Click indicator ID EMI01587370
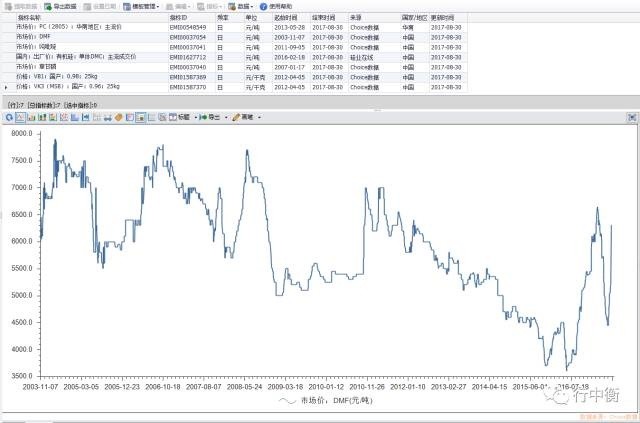The height and width of the screenshot is (423, 640). [188, 87]
